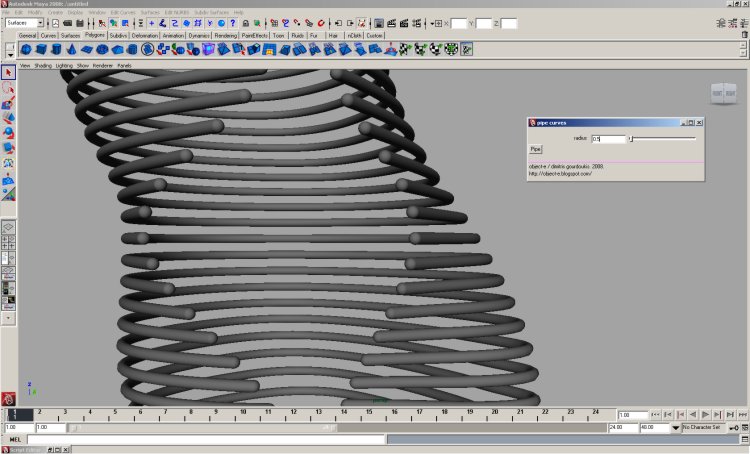Click the Pipe button in pipe curves window

(x=535, y=149)
